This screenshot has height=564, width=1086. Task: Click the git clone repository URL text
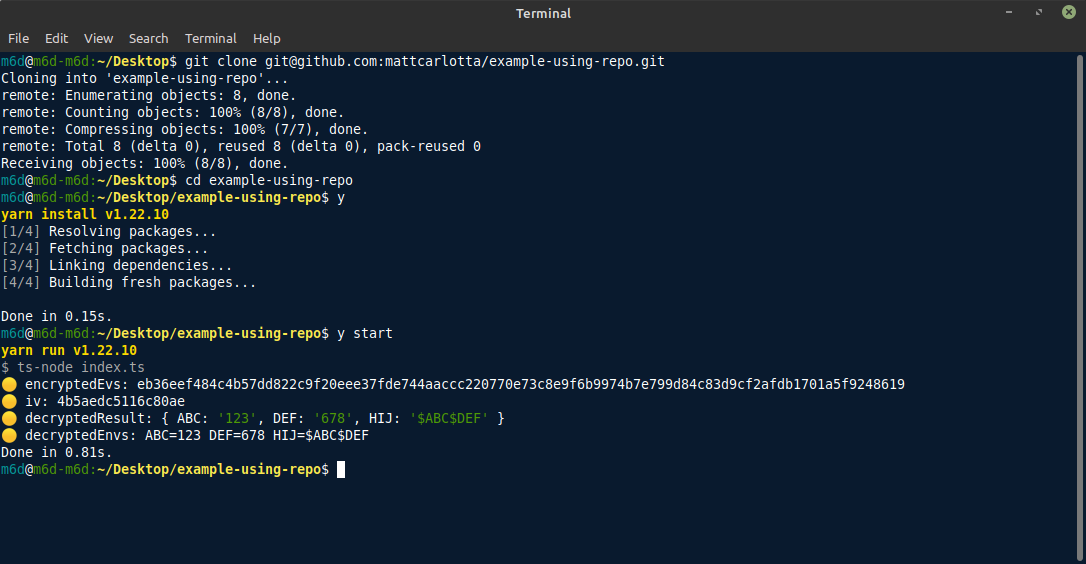click(465, 62)
